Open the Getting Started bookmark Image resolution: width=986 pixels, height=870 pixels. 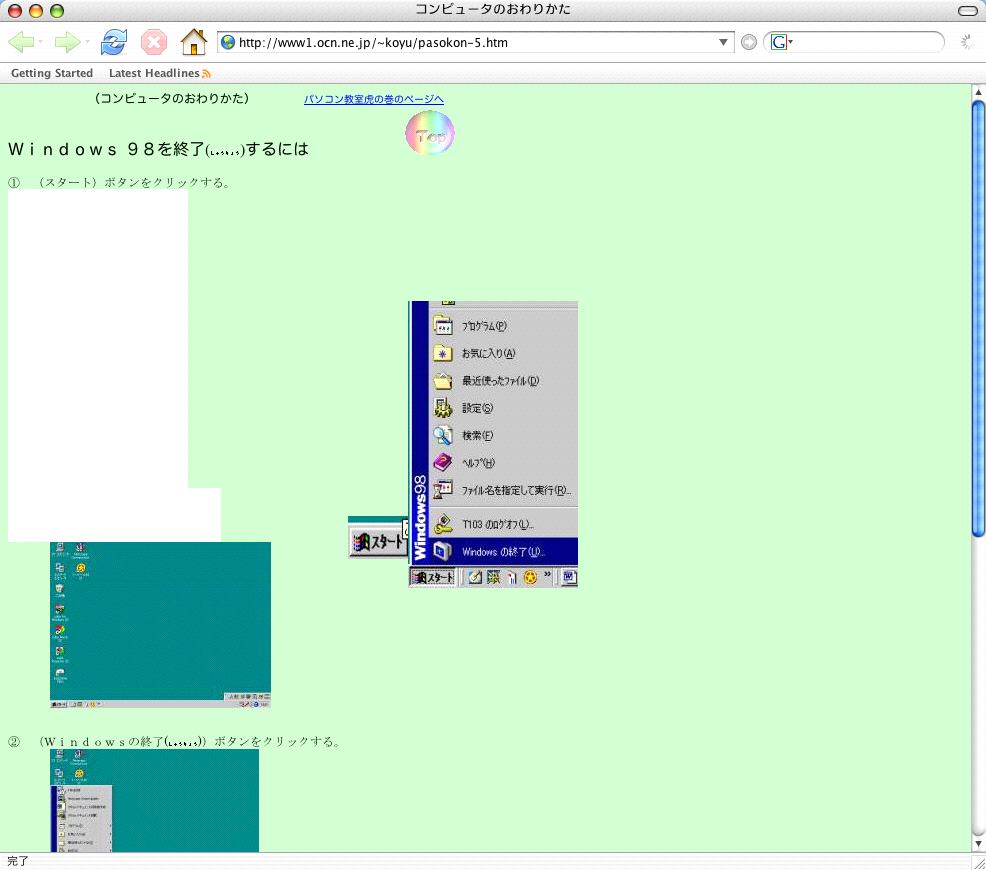tap(52, 73)
